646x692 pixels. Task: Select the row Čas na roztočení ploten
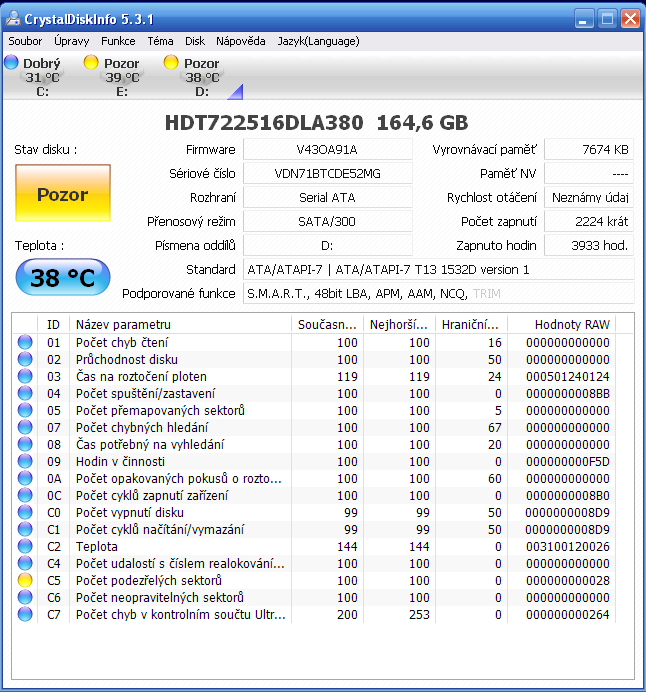point(314,376)
